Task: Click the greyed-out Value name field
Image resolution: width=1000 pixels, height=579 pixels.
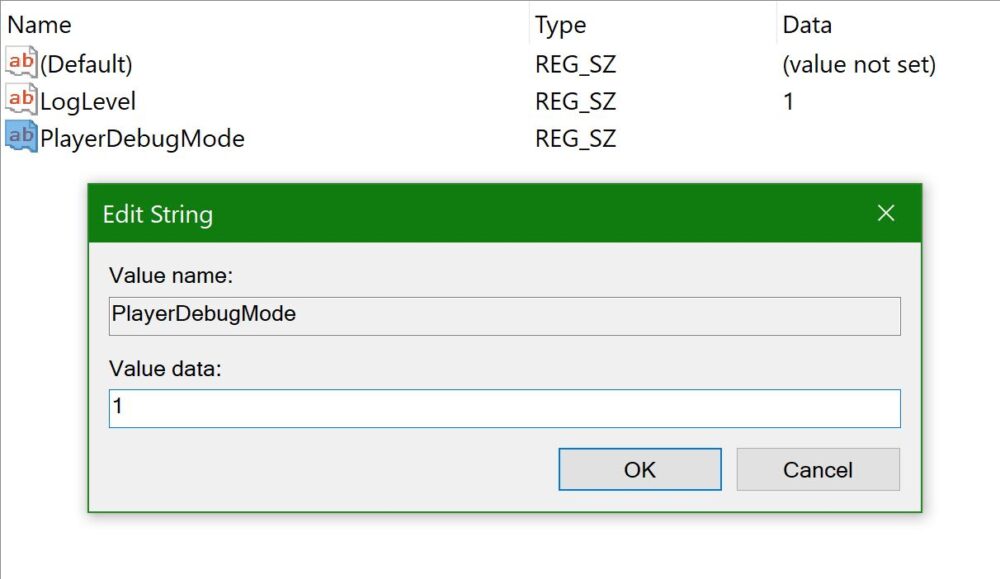Action: coord(504,315)
